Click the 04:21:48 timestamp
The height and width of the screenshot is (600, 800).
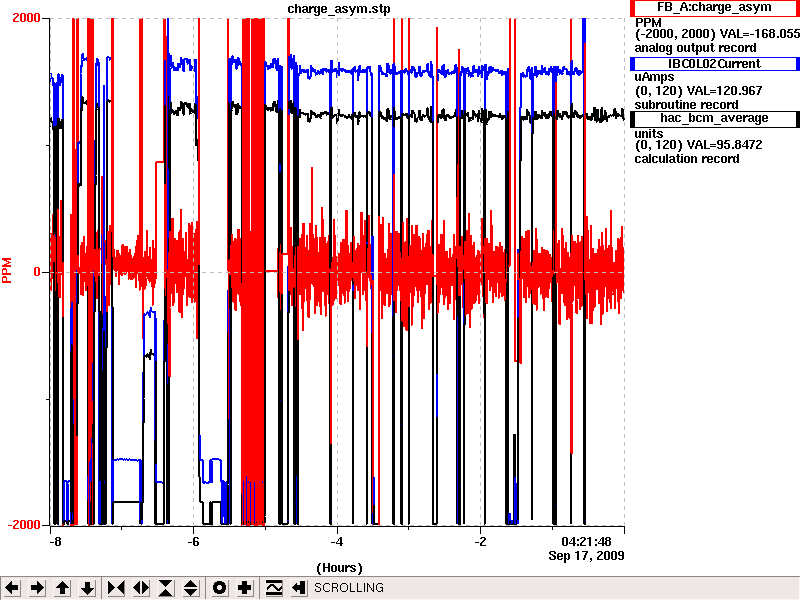(x=586, y=542)
